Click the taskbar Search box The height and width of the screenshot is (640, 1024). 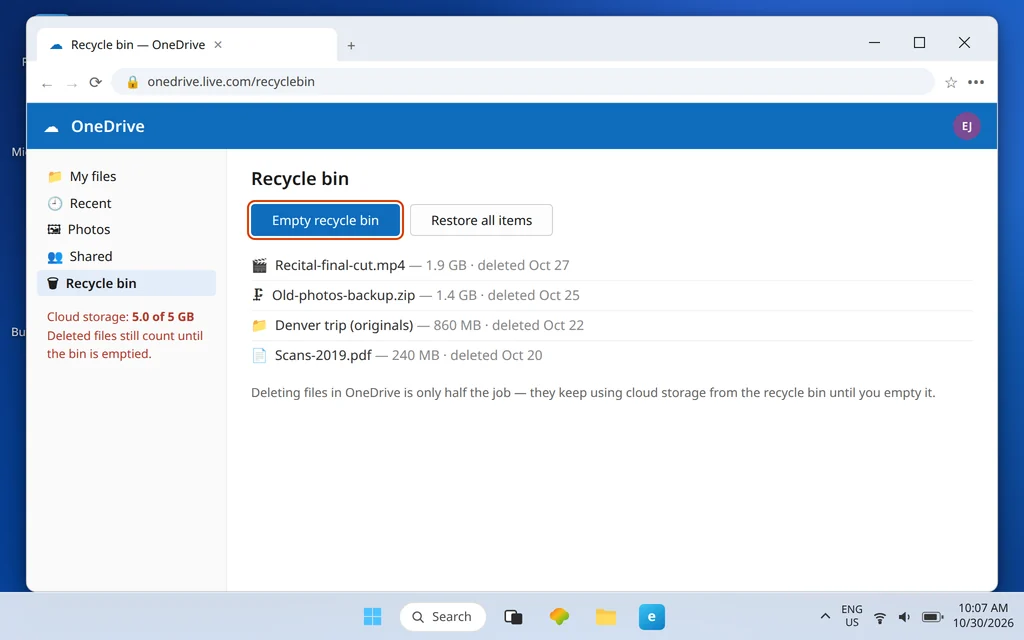pos(443,616)
